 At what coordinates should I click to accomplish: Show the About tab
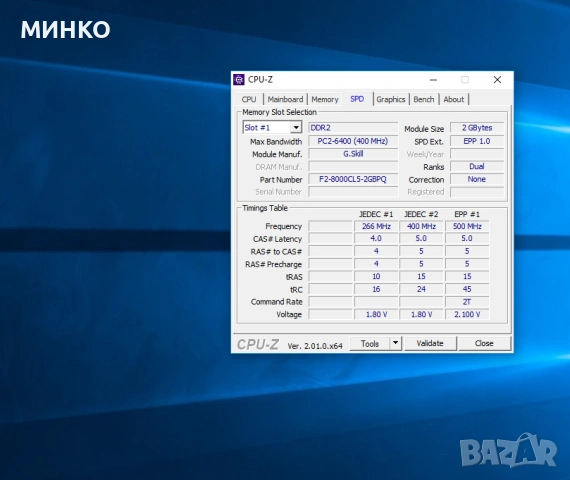(454, 99)
